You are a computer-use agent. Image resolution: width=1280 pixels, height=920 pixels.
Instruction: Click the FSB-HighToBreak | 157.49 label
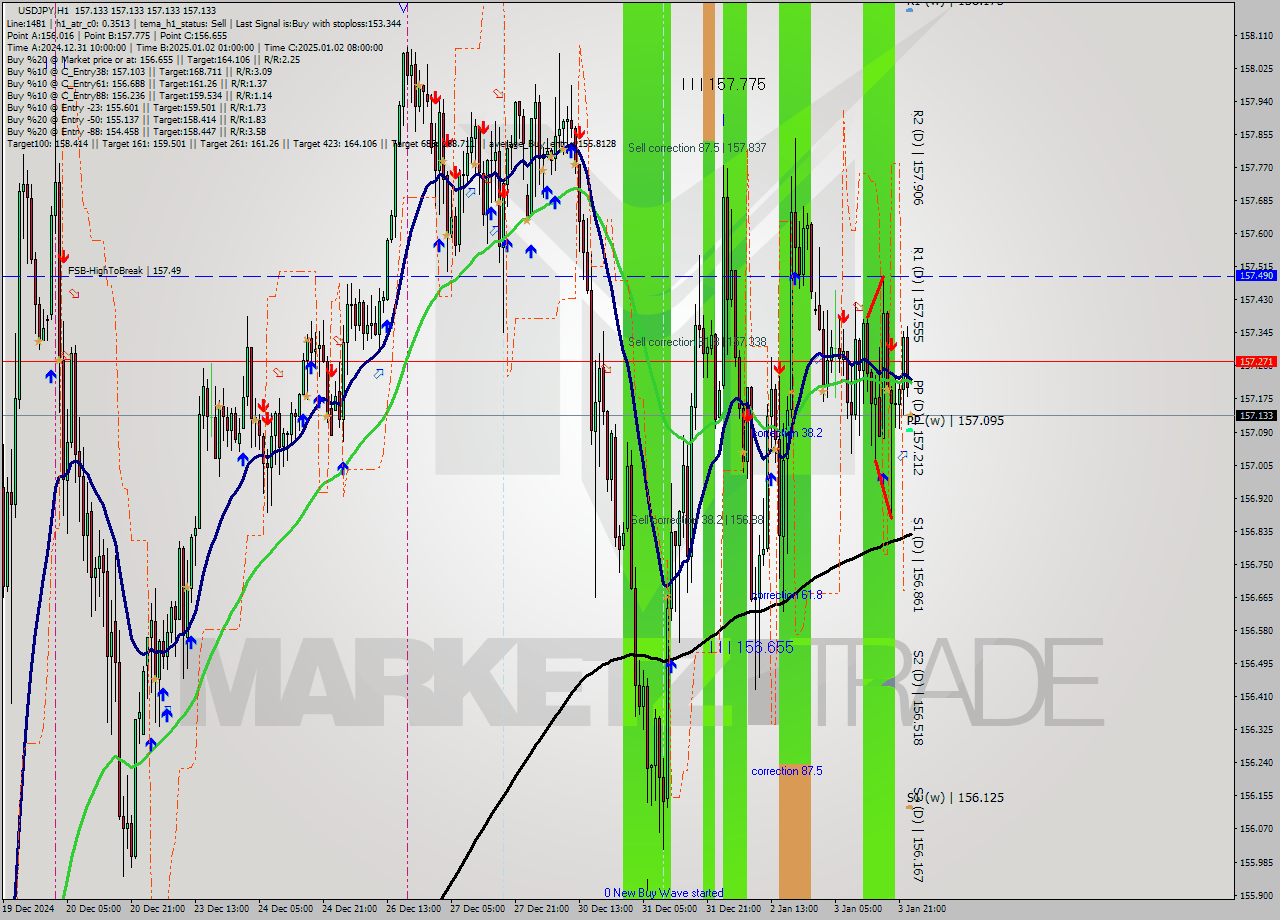coord(125,270)
